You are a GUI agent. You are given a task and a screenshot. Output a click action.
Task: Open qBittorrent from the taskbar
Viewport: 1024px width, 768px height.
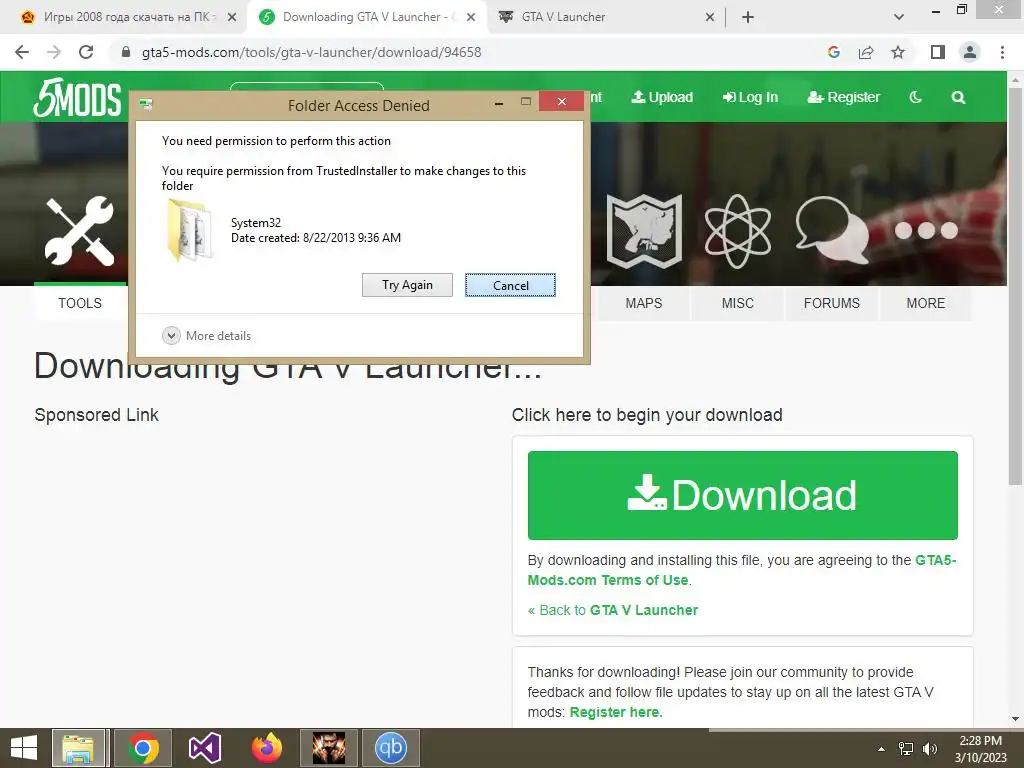coord(391,748)
